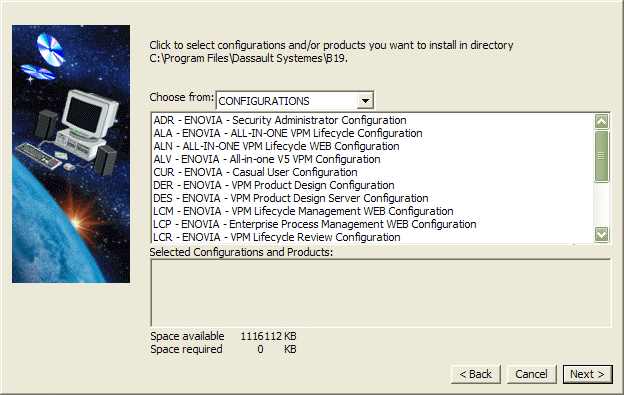Click the configurations list scrollbar thumb
Viewport: 624px width, 395px height.
pos(601,156)
